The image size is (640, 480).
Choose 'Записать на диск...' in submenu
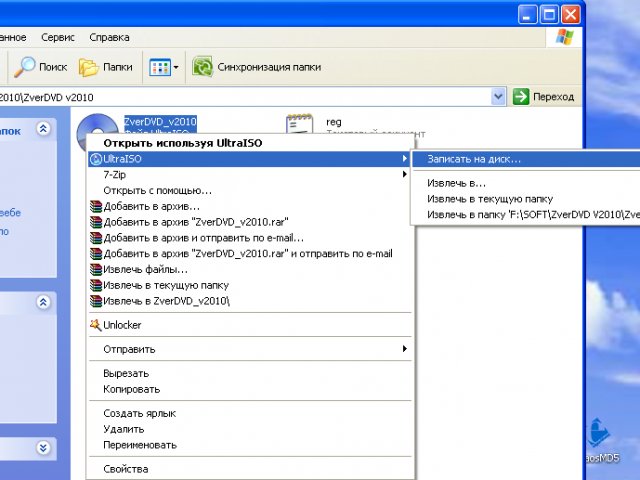pos(526,159)
